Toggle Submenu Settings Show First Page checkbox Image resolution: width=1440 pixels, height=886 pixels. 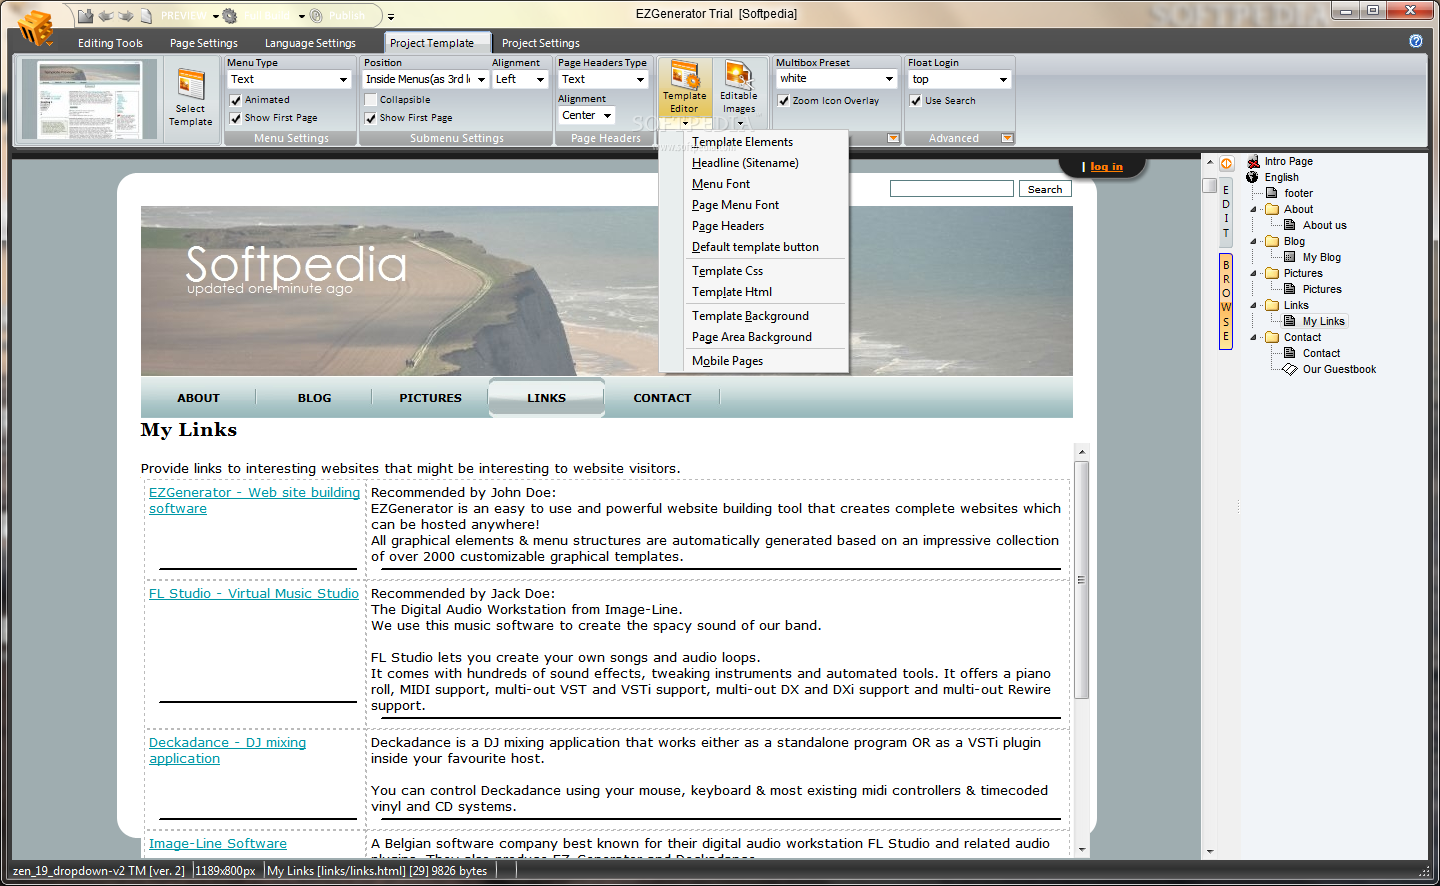[x=371, y=118]
